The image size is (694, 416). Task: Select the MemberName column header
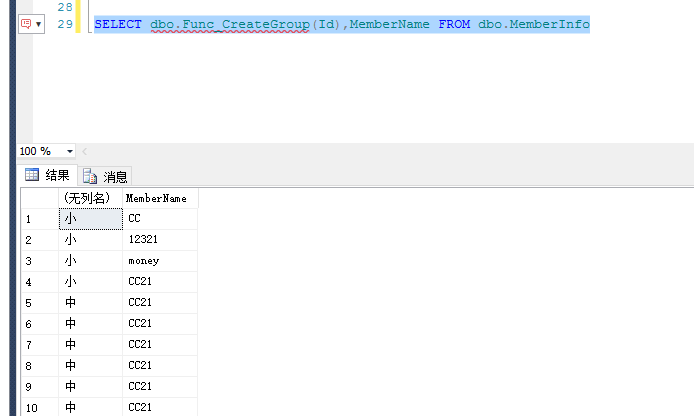tap(160, 198)
